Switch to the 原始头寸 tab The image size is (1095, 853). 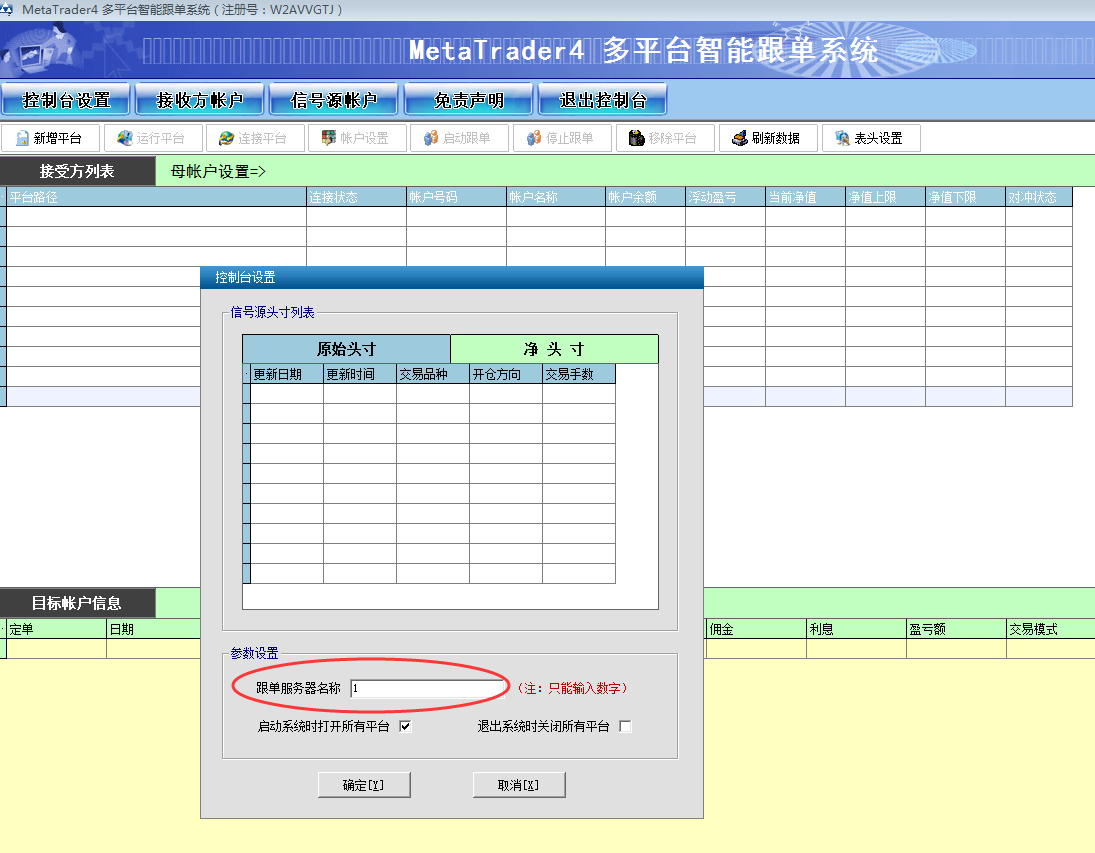346,349
